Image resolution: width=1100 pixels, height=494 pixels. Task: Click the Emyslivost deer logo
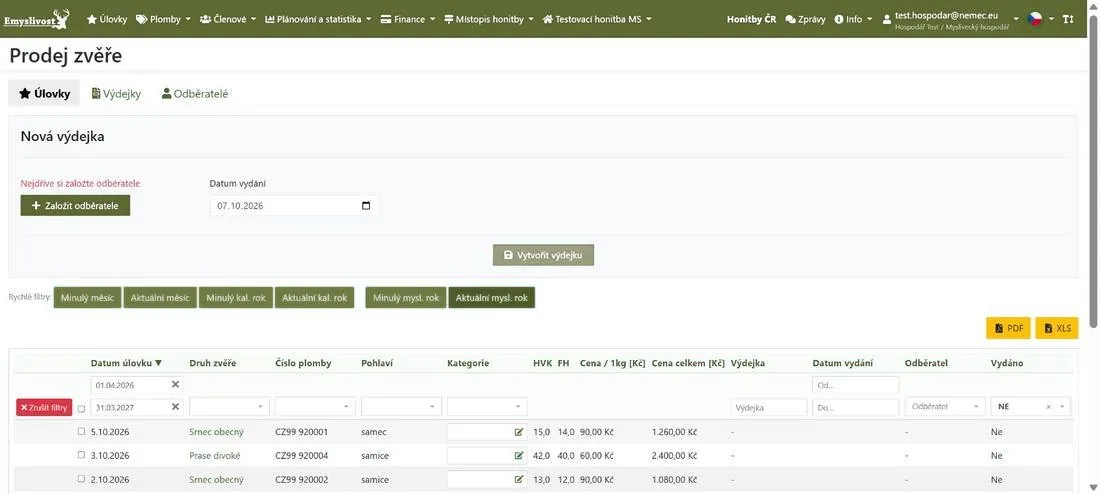point(37,19)
